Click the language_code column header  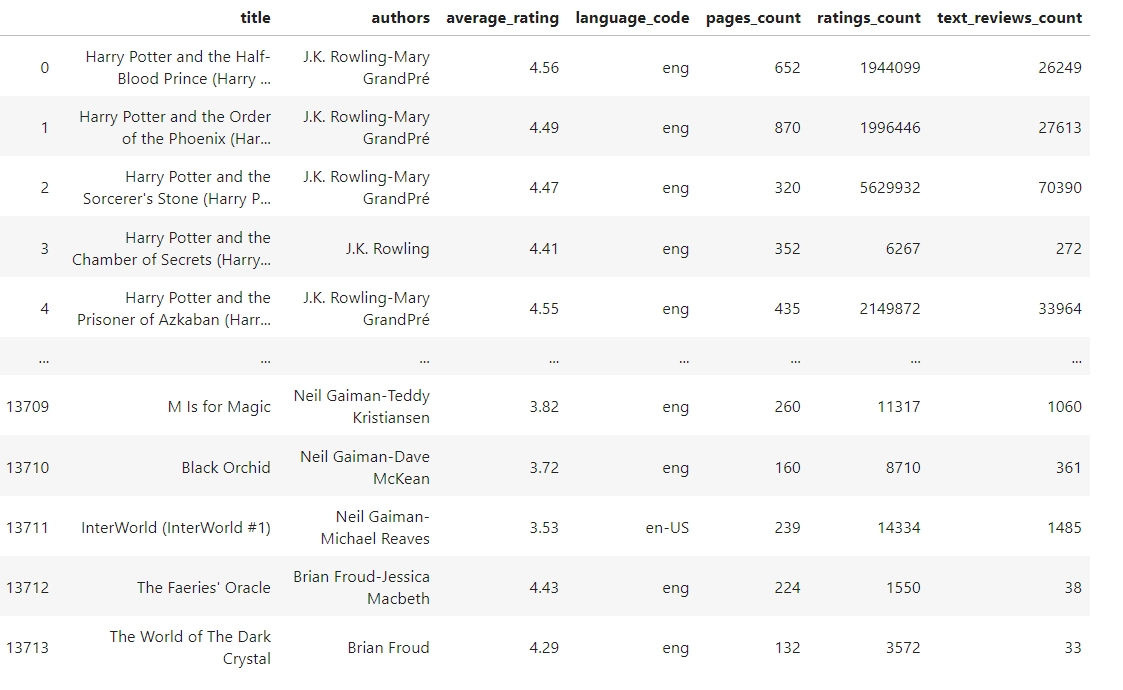point(632,18)
